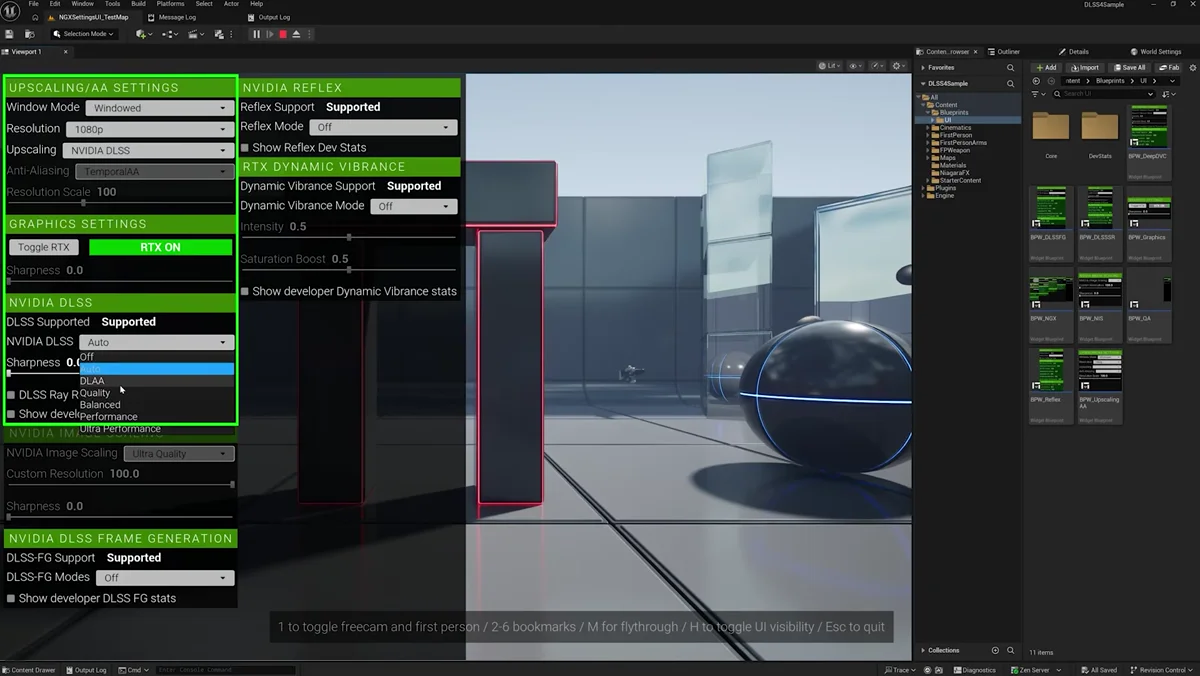Select DLAA from NVIDIA DLSS list
This screenshot has width=1200, height=676.
(157, 381)
